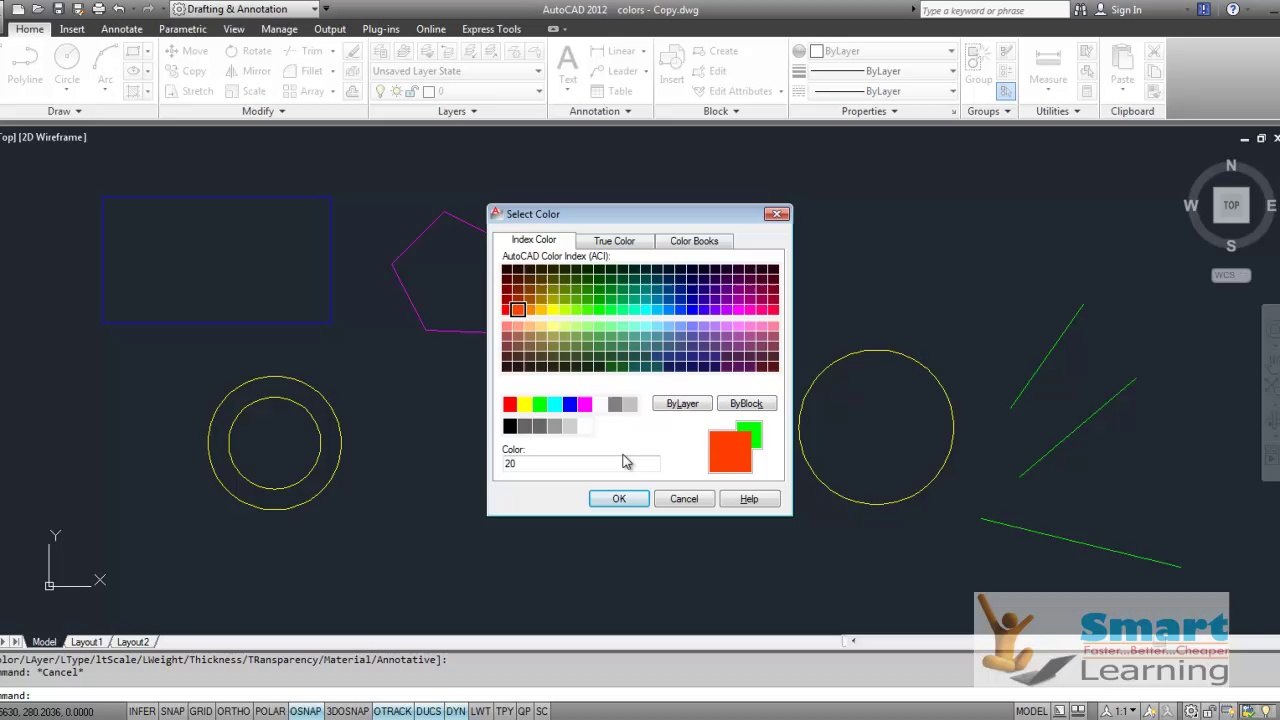
Task: Switch to the Color Books tab
Action: [x=694, y=241]
